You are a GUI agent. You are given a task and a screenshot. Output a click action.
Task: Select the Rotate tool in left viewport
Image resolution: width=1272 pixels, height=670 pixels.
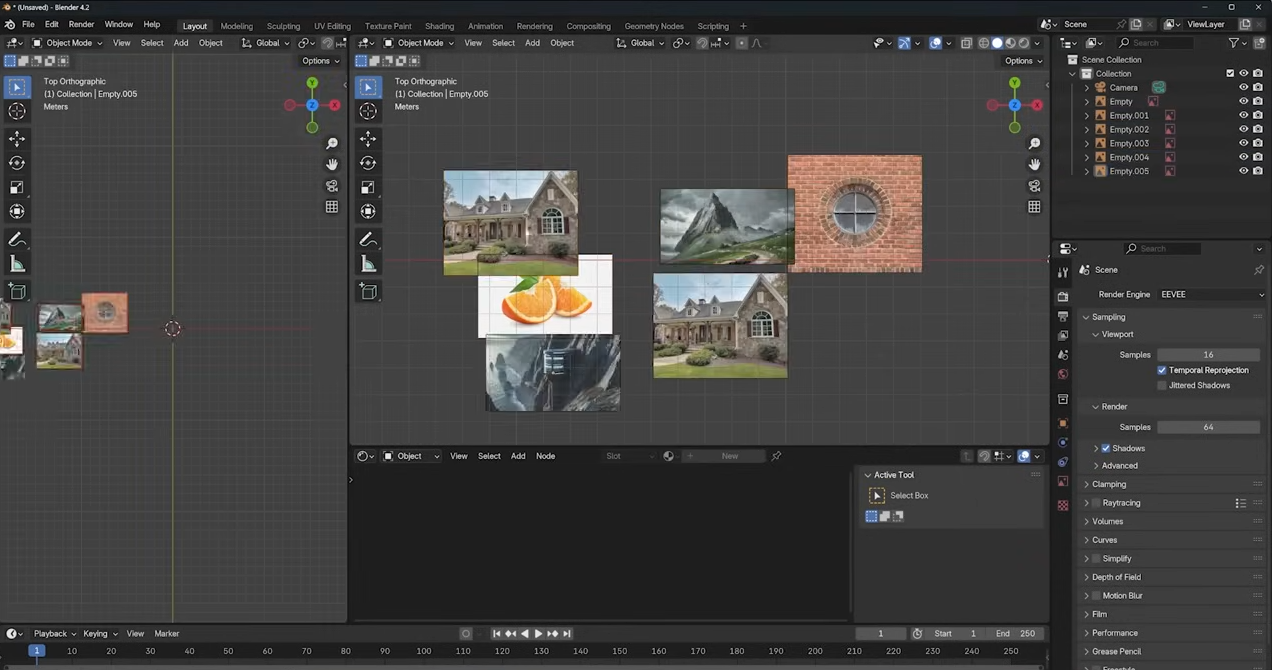coord(17,163)
